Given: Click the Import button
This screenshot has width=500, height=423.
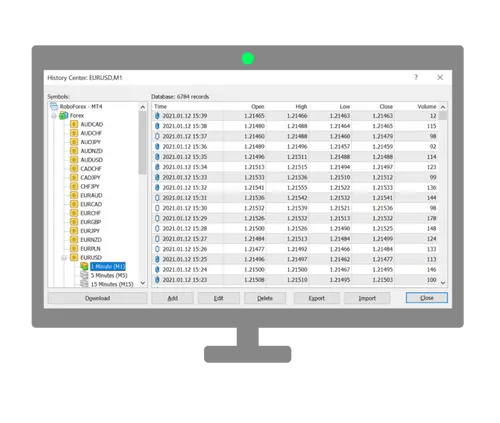Looking at the screenshot, I should click(x=367, y=298).
